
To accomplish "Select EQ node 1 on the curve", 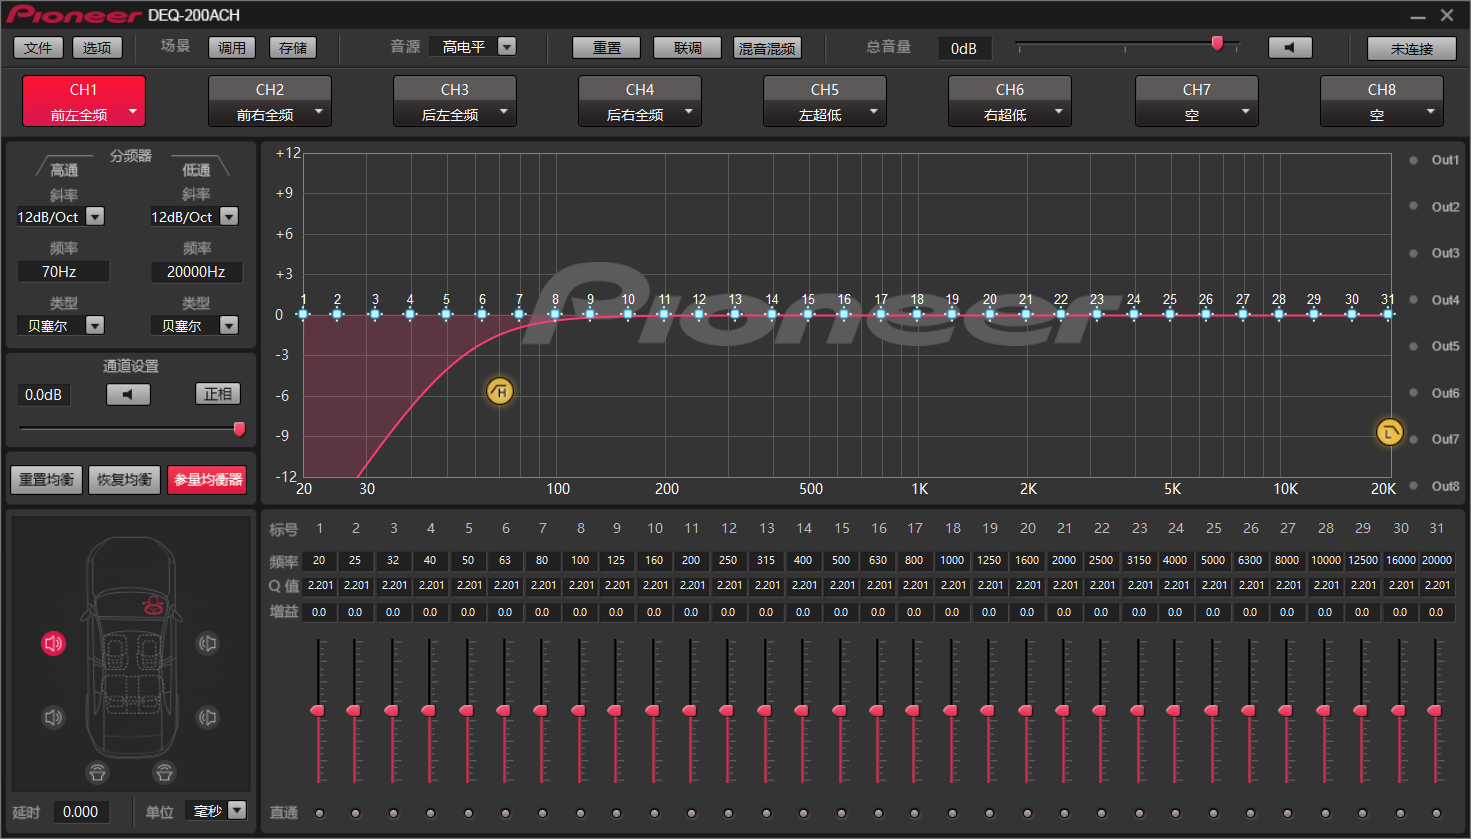I will (304, 314).
